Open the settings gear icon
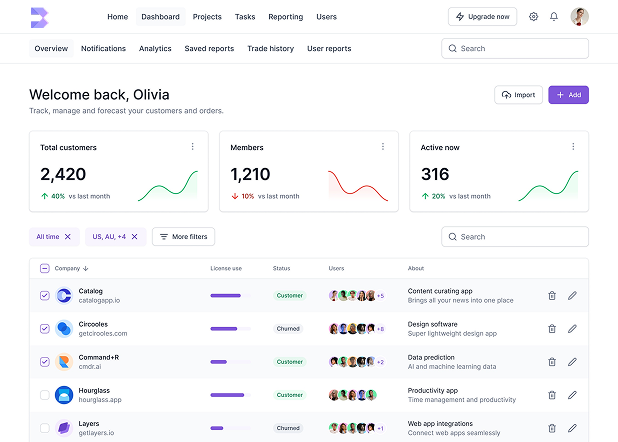 533,17
